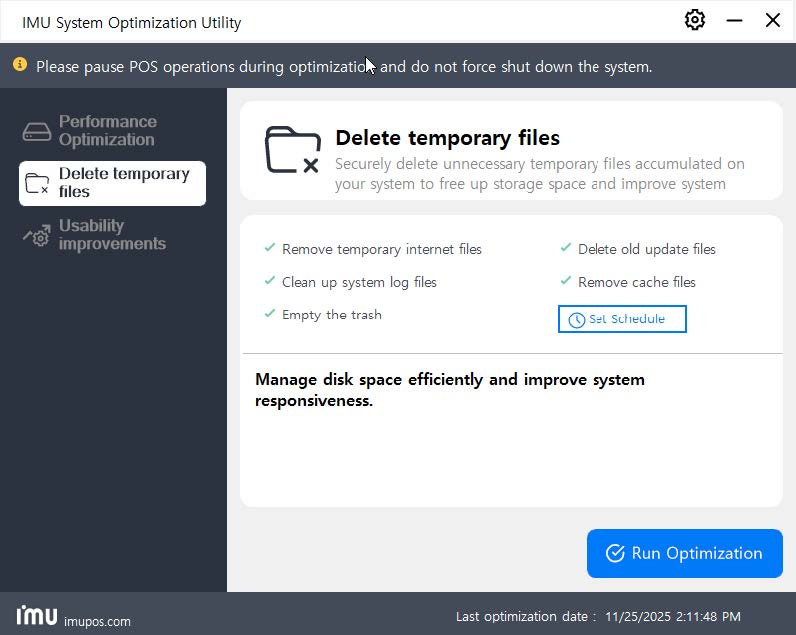Viewport: 796px width, 635px height.
Task: Click 'Remove cache files' label
Action: click(637, 282)
